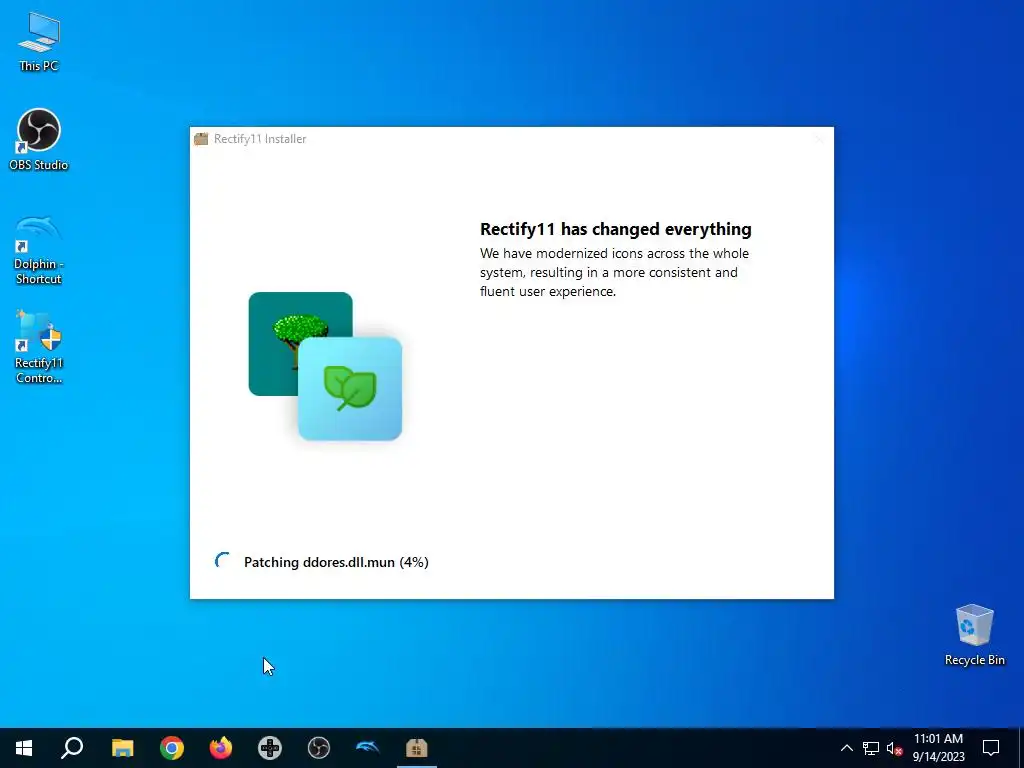Show hidden system tray icons

[x=846, y=748]
